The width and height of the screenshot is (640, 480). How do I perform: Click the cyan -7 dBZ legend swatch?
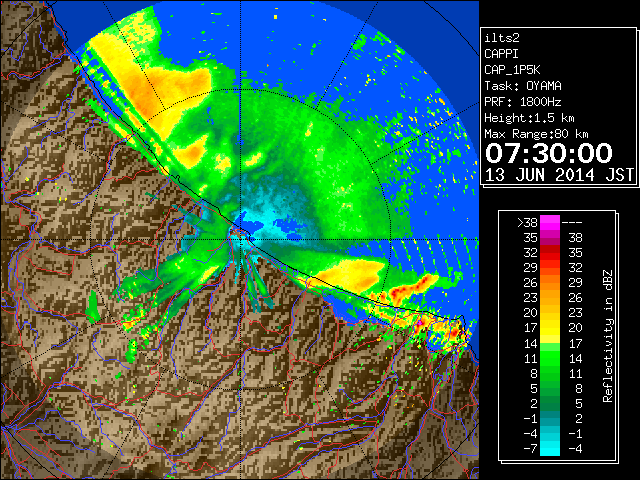point(550,448)
